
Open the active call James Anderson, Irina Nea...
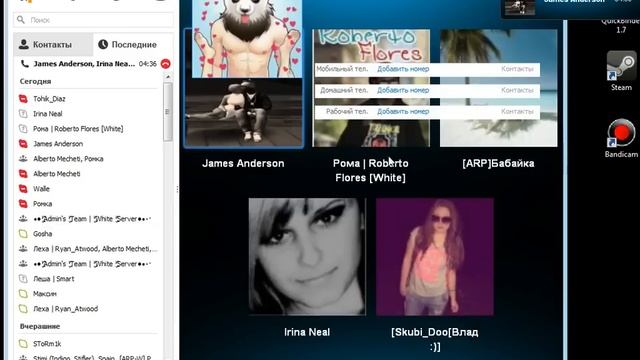click(84, 64)
